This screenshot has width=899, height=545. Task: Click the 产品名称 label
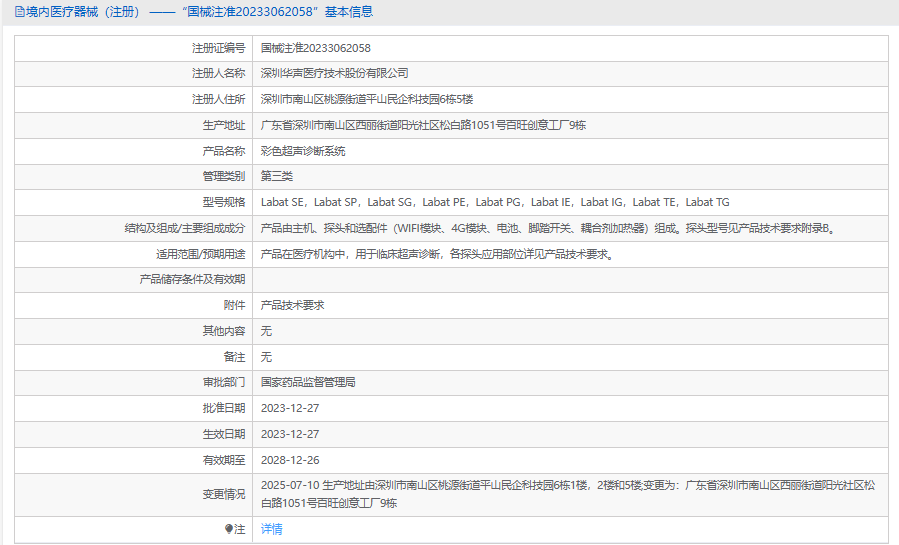(224, 151)
